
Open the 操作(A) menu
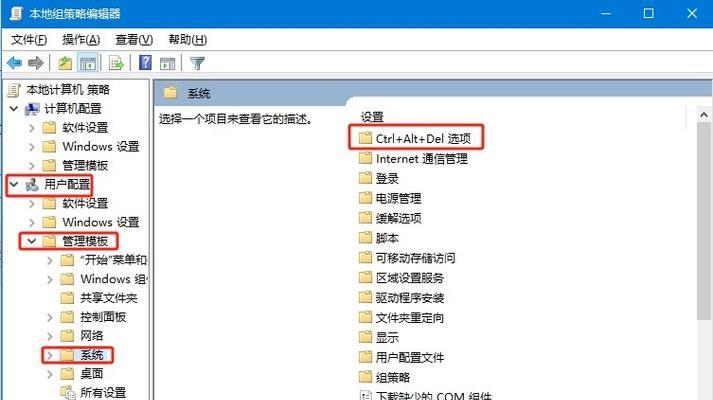coord(81,40)
